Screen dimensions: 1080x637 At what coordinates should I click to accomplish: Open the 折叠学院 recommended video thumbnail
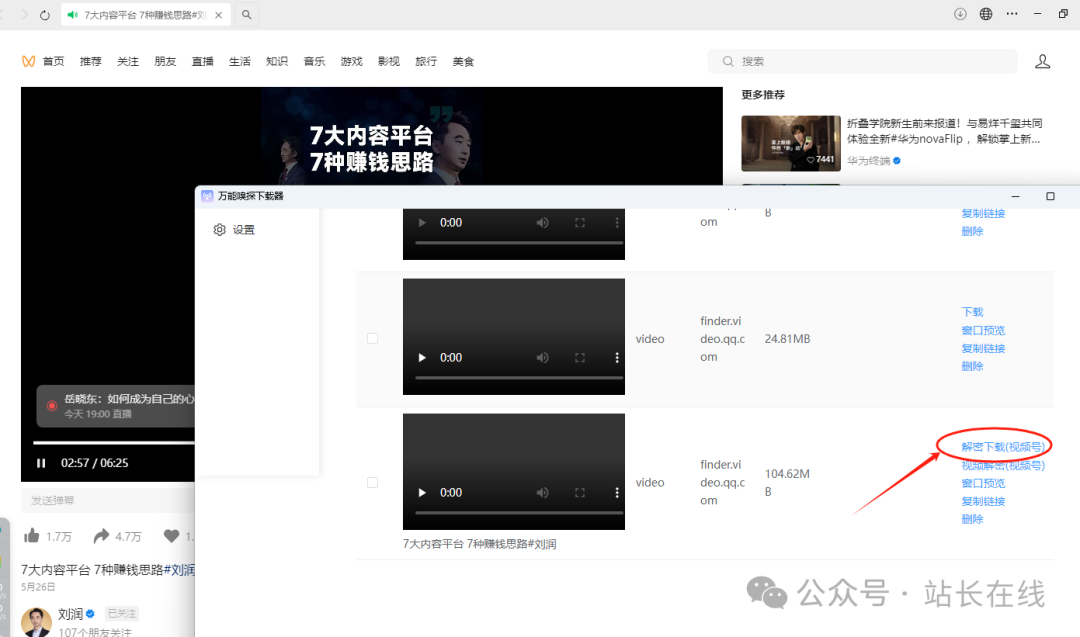click(x=791, y=143)
